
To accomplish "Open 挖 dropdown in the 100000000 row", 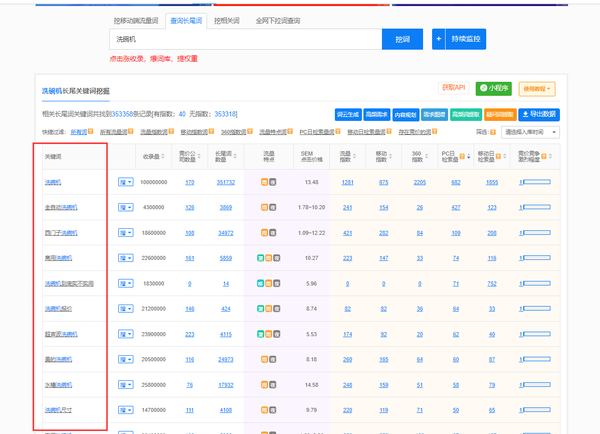I will [126, 182].
